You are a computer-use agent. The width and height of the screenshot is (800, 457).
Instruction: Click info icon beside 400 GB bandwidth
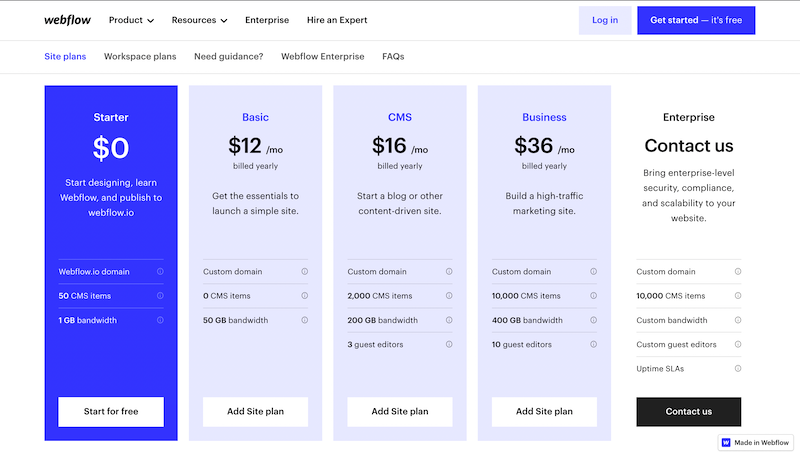click(x=594, y=320)
